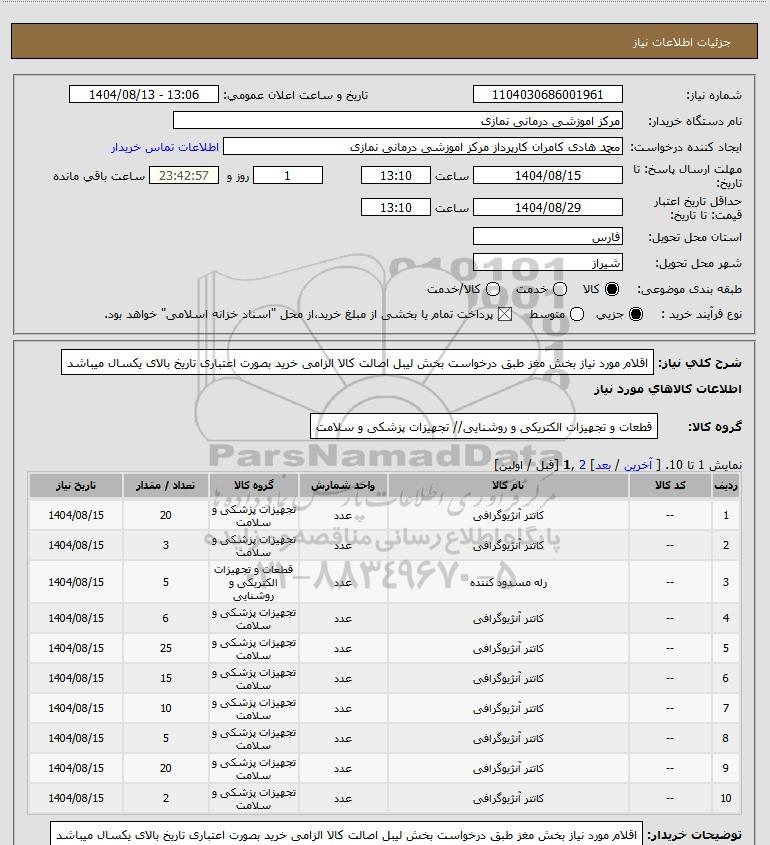This screenshot has height=845, width=770.
Task: Select رله مسدود کننده item in row 3
Action: (x=508, y=583)
